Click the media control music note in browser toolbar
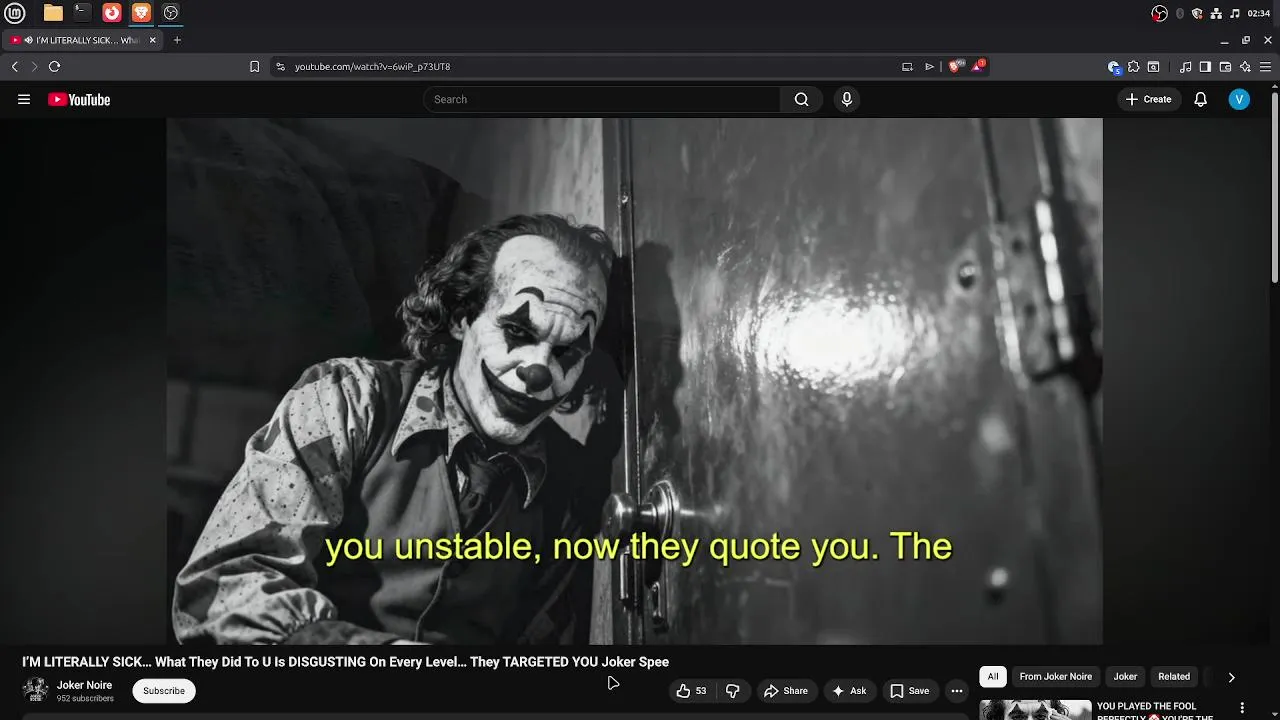This screenshot has width=1280, height=720. tap(1185, 67)
